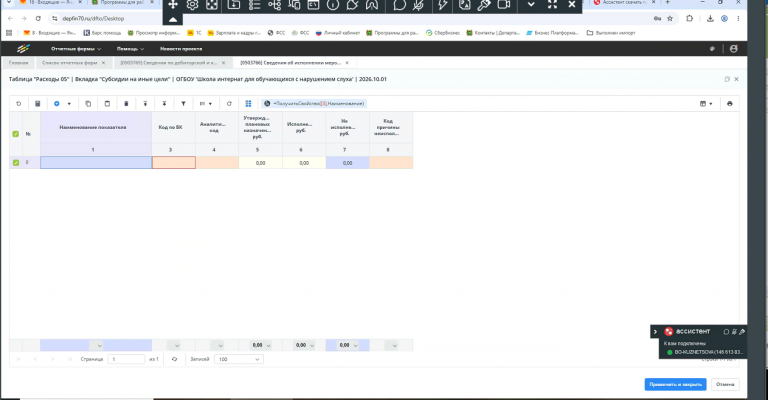Viewport: 768px width, 400px height.
Task: Click the refresh icon in table toolbar
Action: (229, 104)
